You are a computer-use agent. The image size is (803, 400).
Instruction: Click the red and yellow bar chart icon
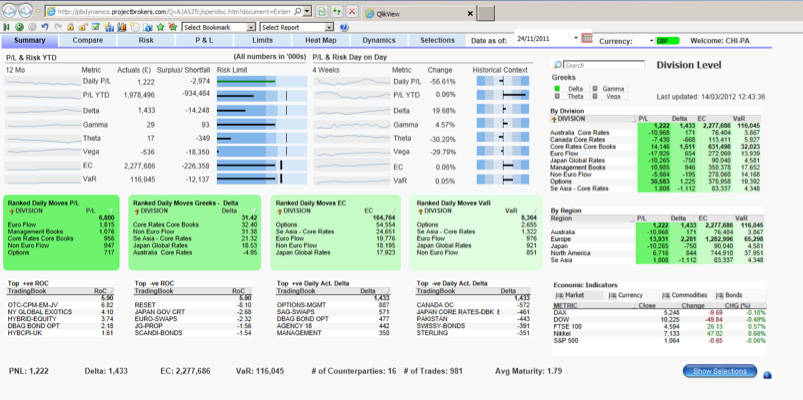tap(122, 27)
